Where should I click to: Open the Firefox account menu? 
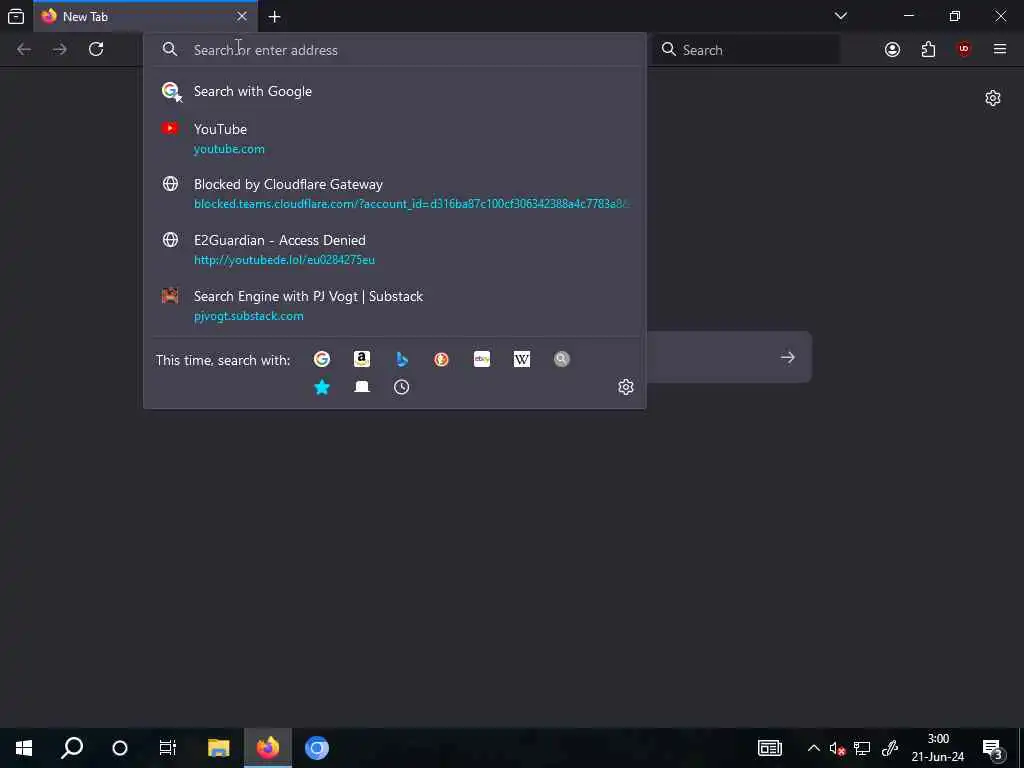coord(892,50)
